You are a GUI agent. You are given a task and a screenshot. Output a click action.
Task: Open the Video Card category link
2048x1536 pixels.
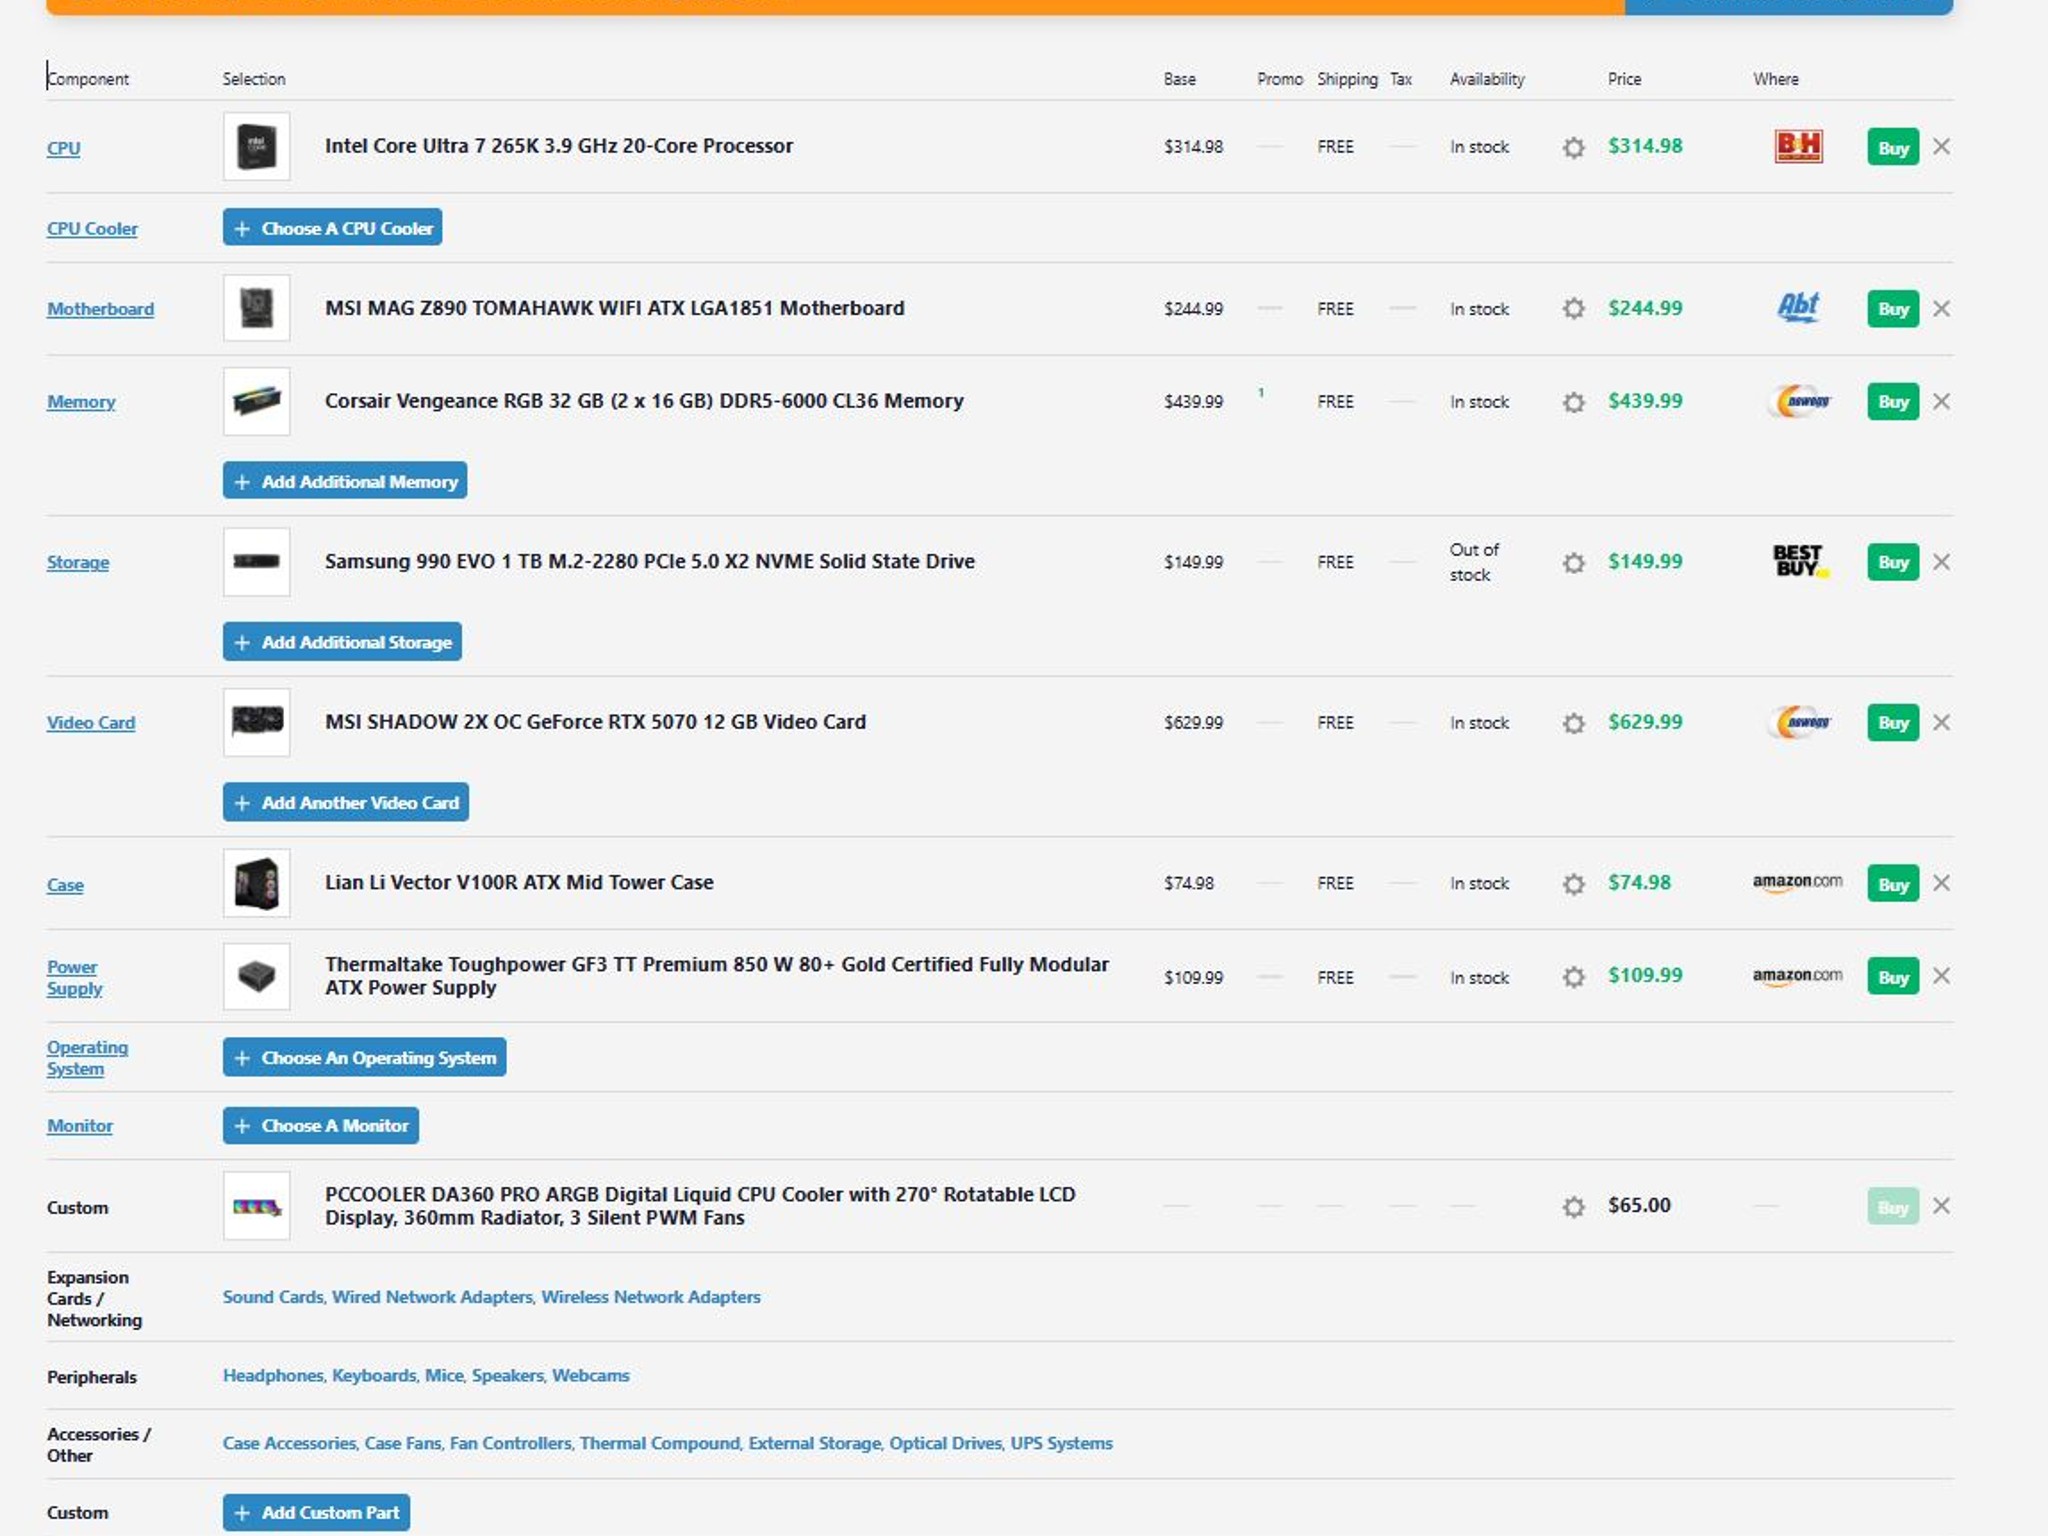(91, 722)
